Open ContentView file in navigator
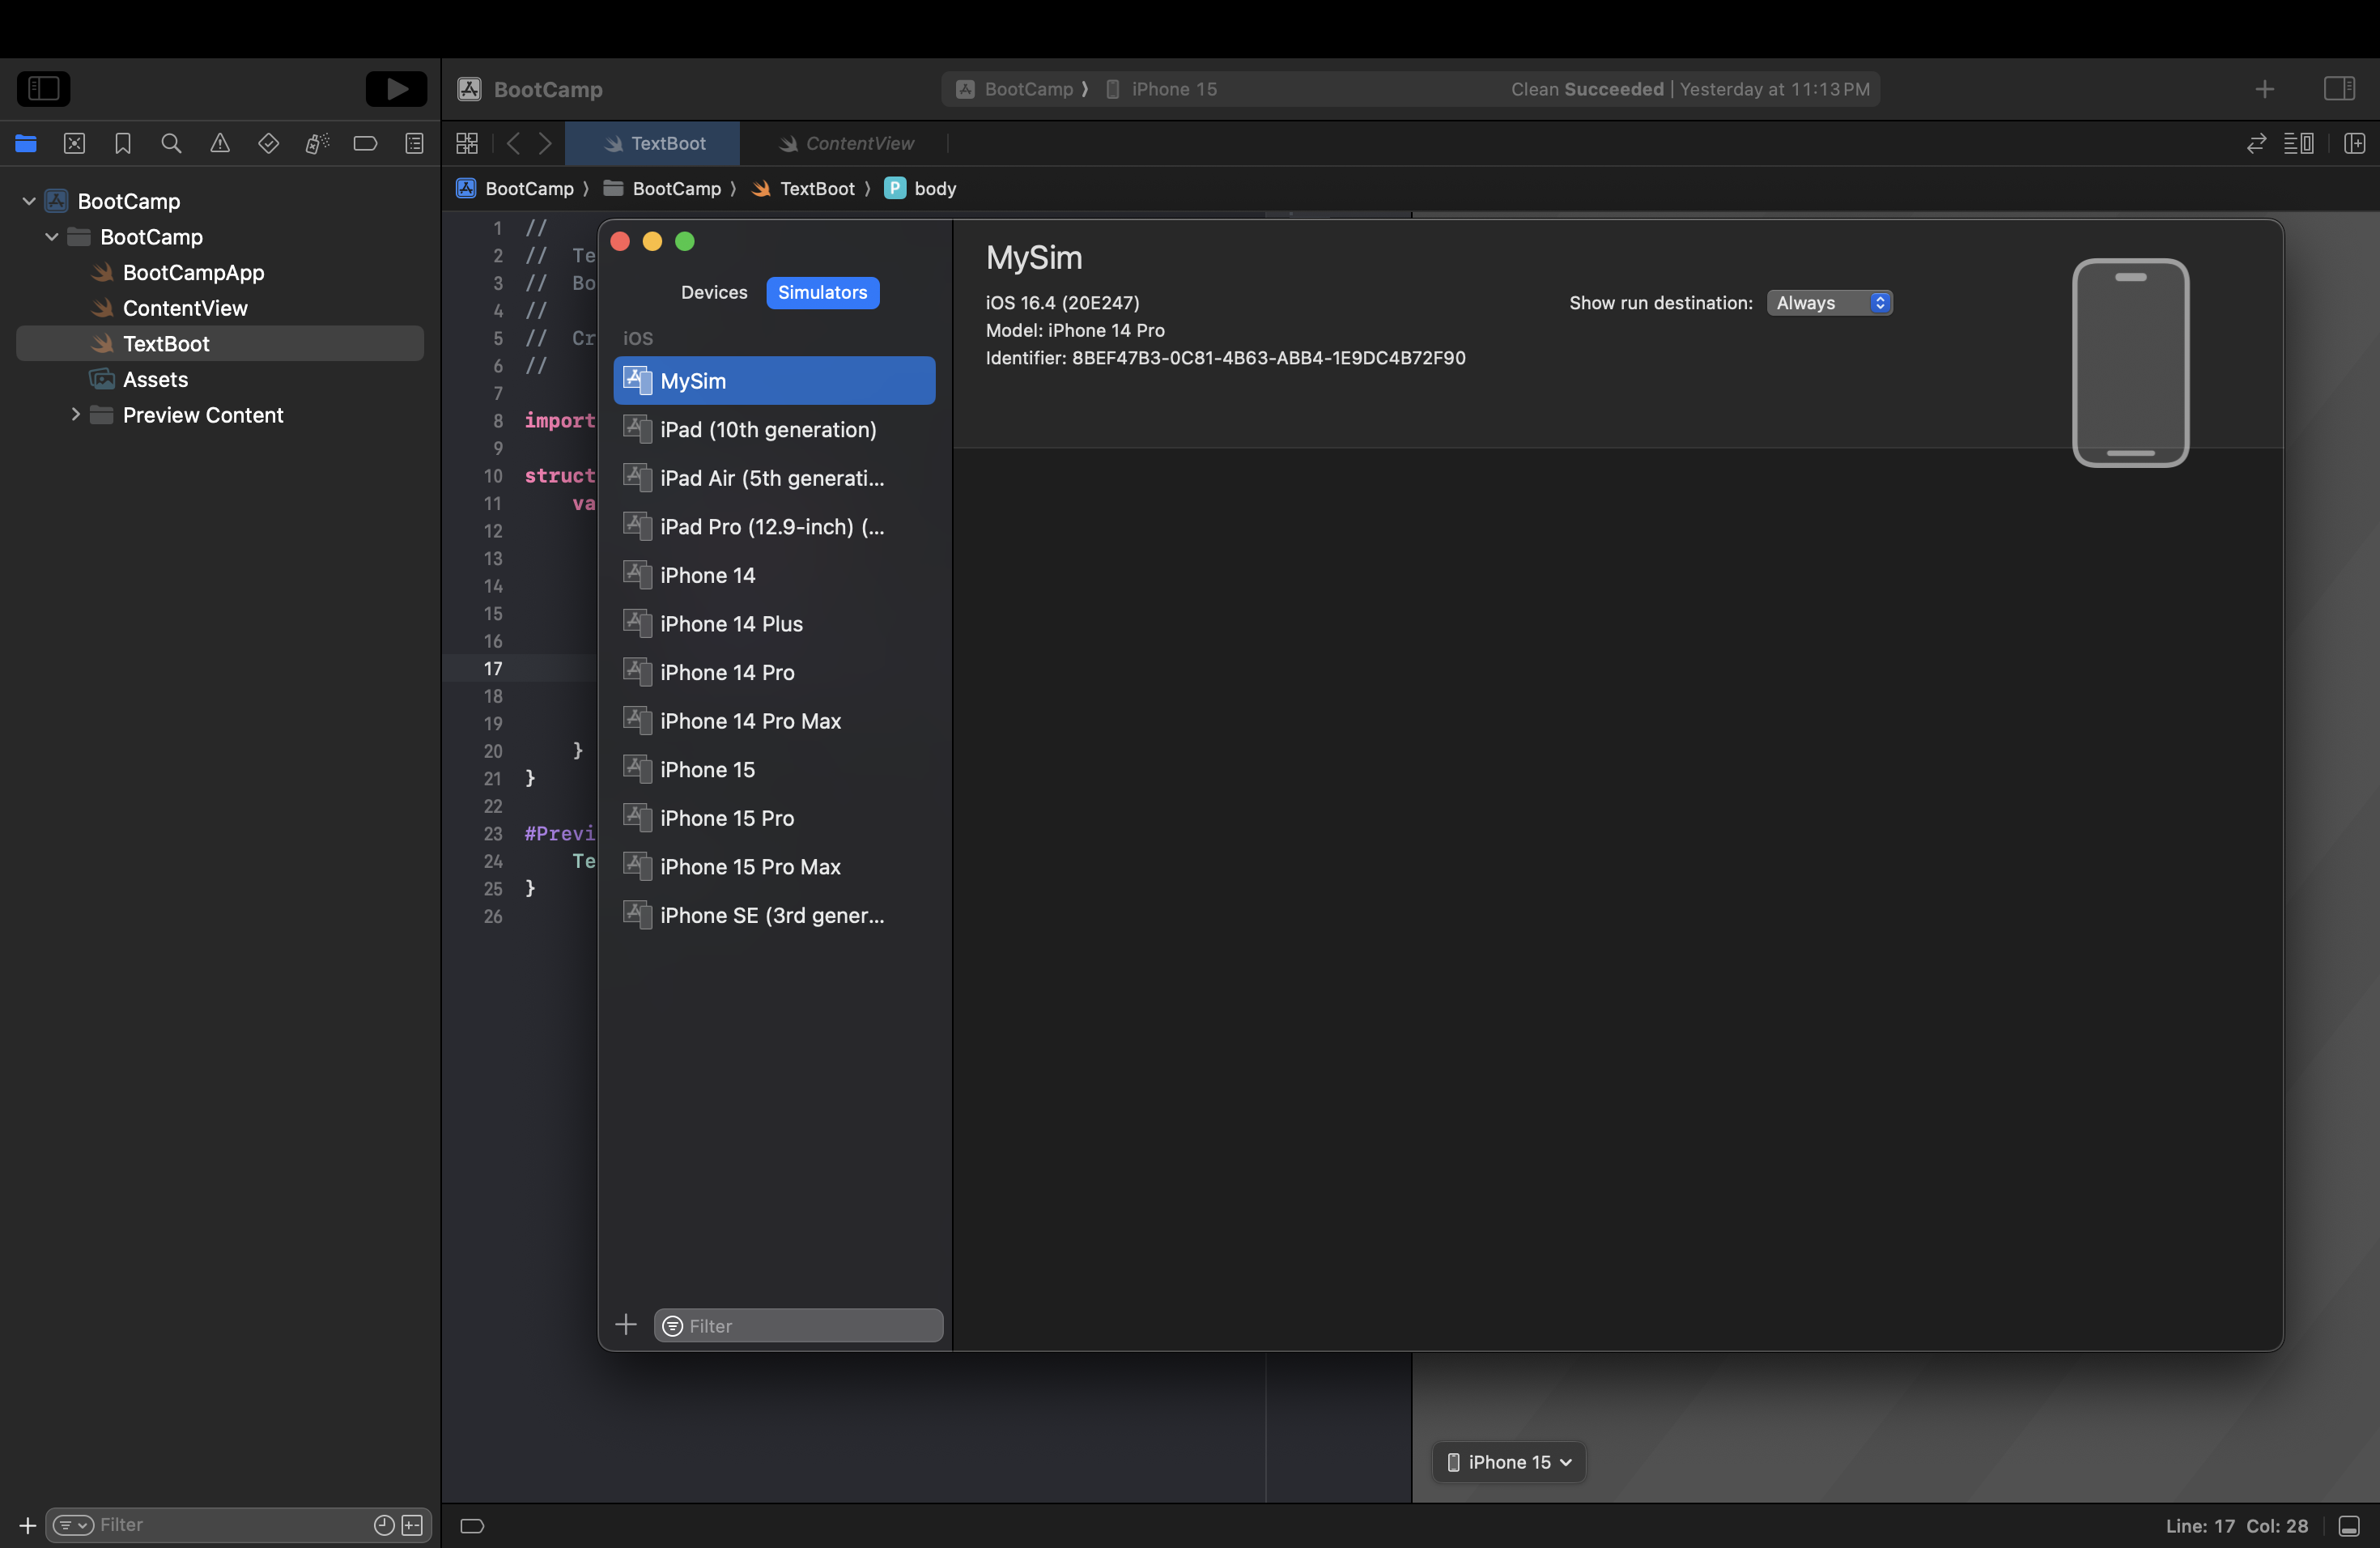This screenshot has height=1548, width=2380. pos(185,308)
